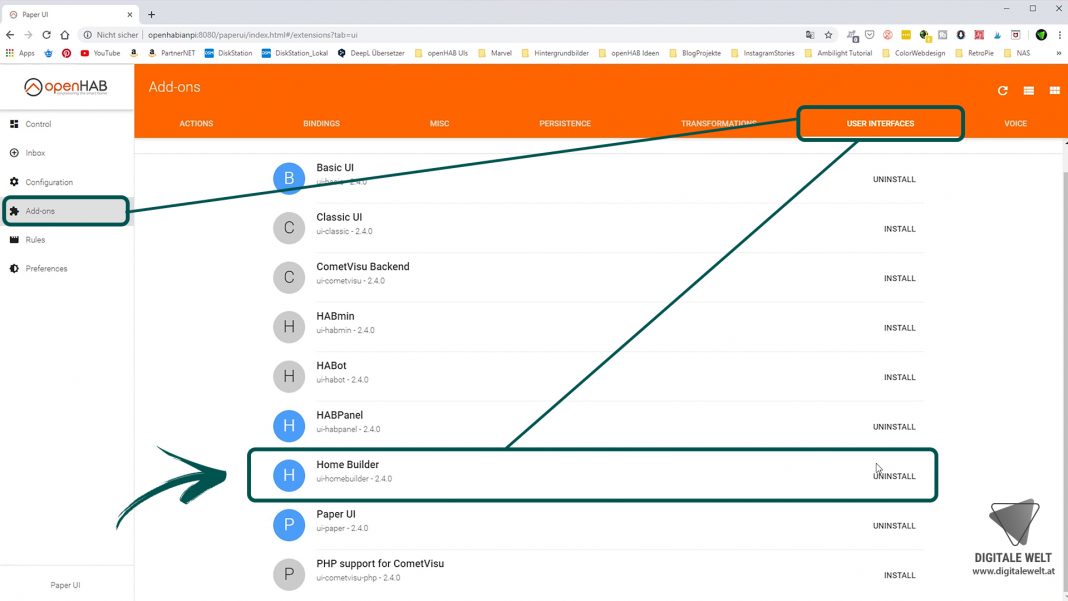Screen dimensions: 1068x601
Task: Install the HABmin interface
Action: pyautogui.click(x=899, y=327)
